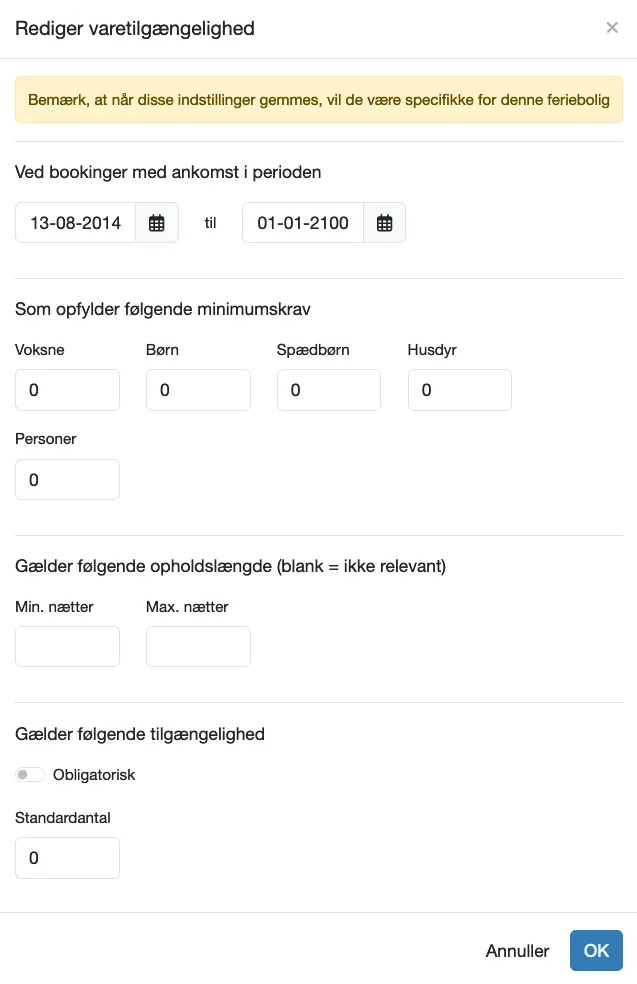Click inside the Max. nætter field
This screenshot has width=637, height=984.
click(x=198, y=646)
